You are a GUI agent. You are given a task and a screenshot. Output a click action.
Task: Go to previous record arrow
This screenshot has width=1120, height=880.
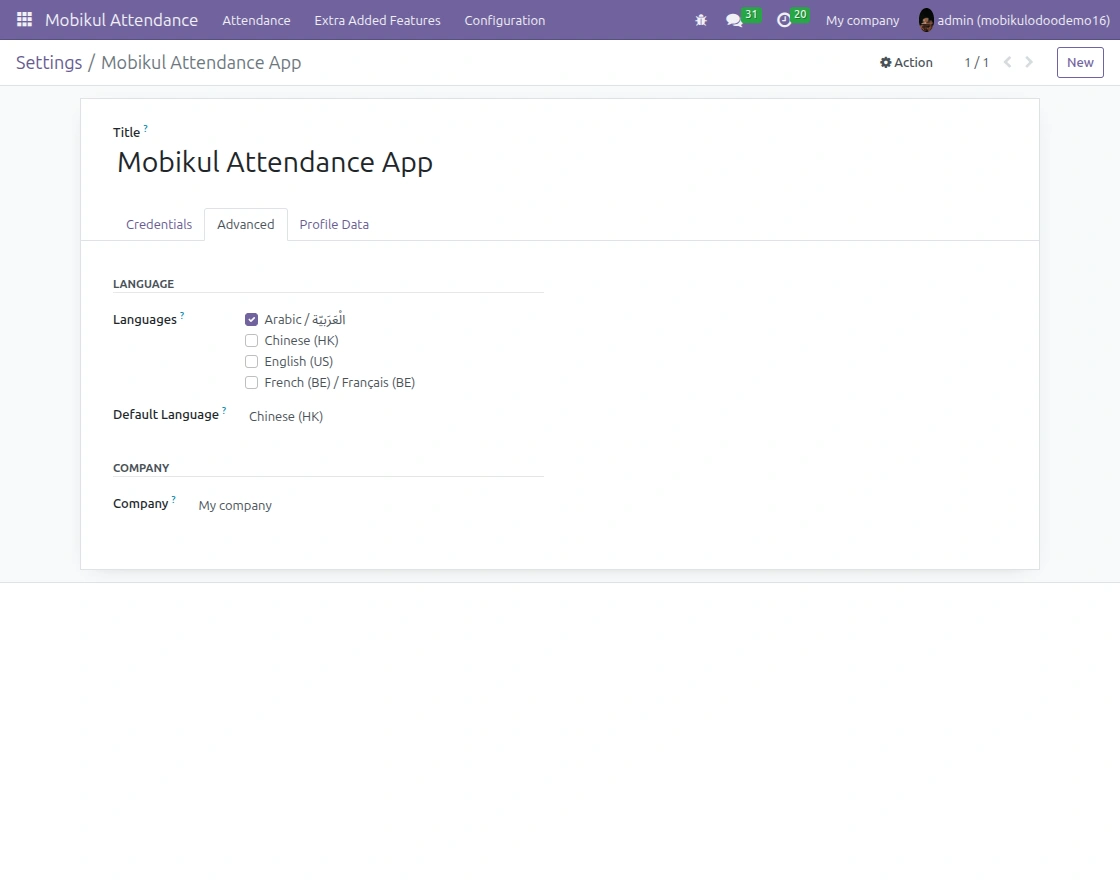click(1007, 62)
